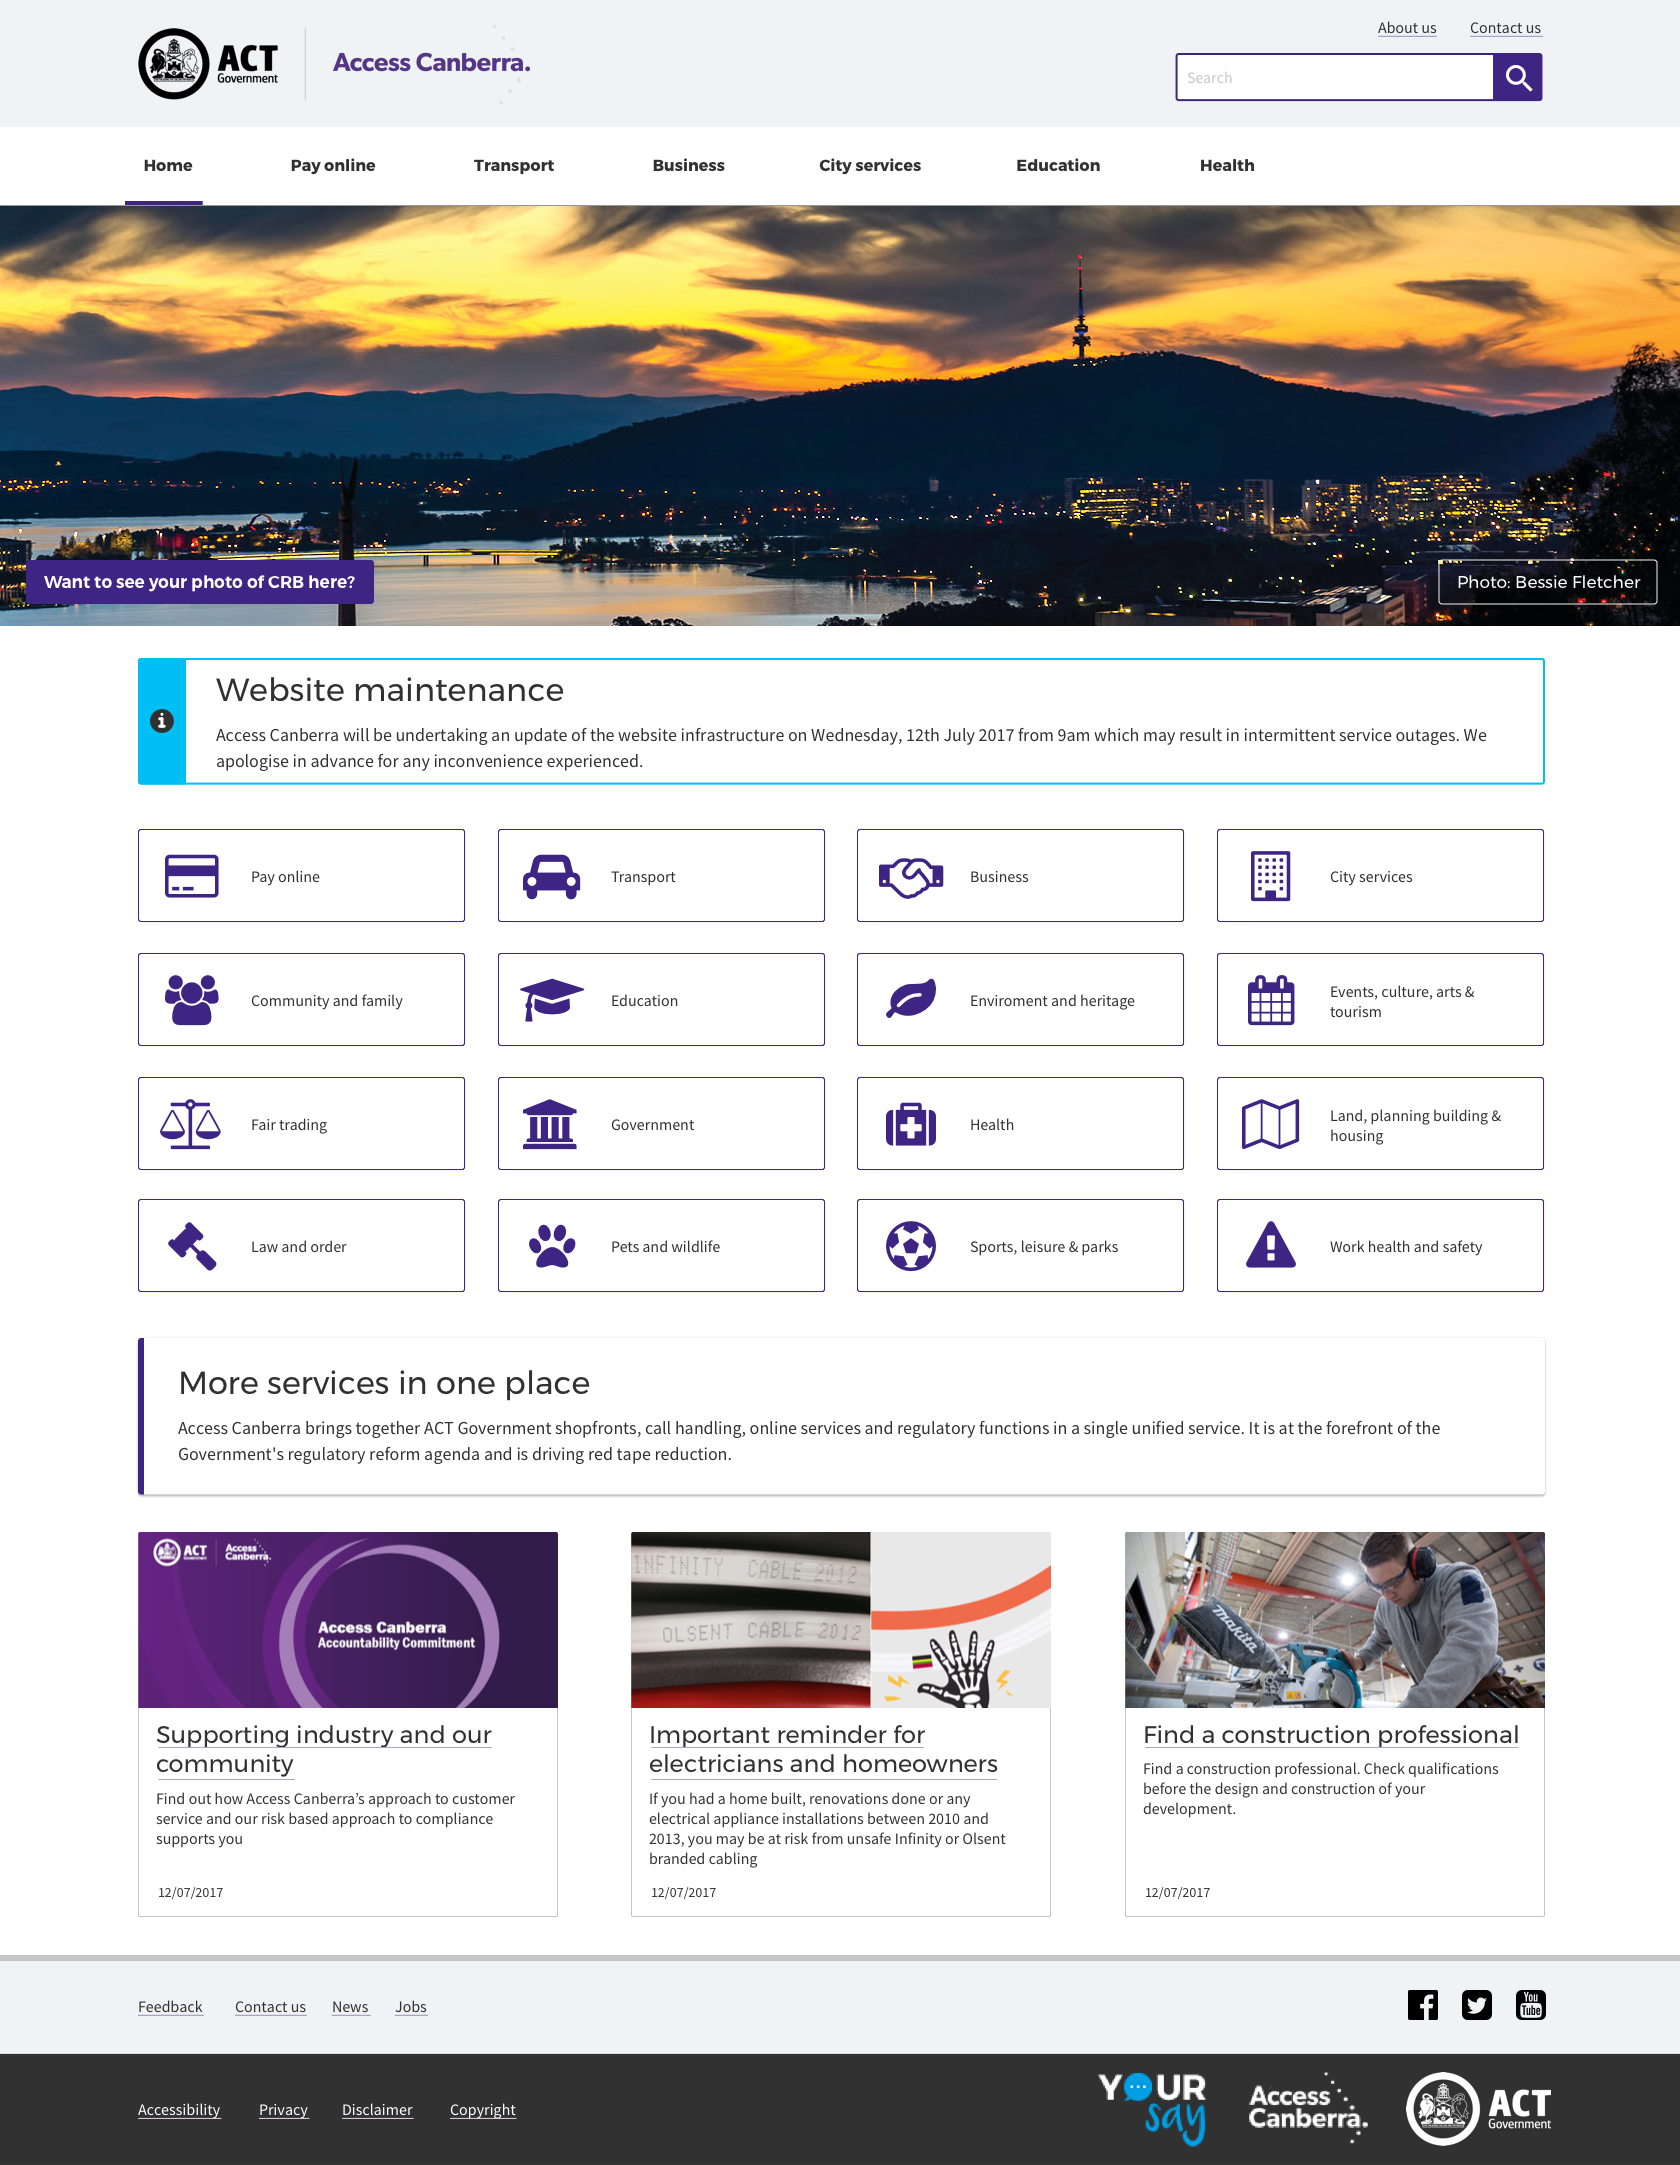
Task: Click the info icon on maintenance notice
Action: coord(162,721)
